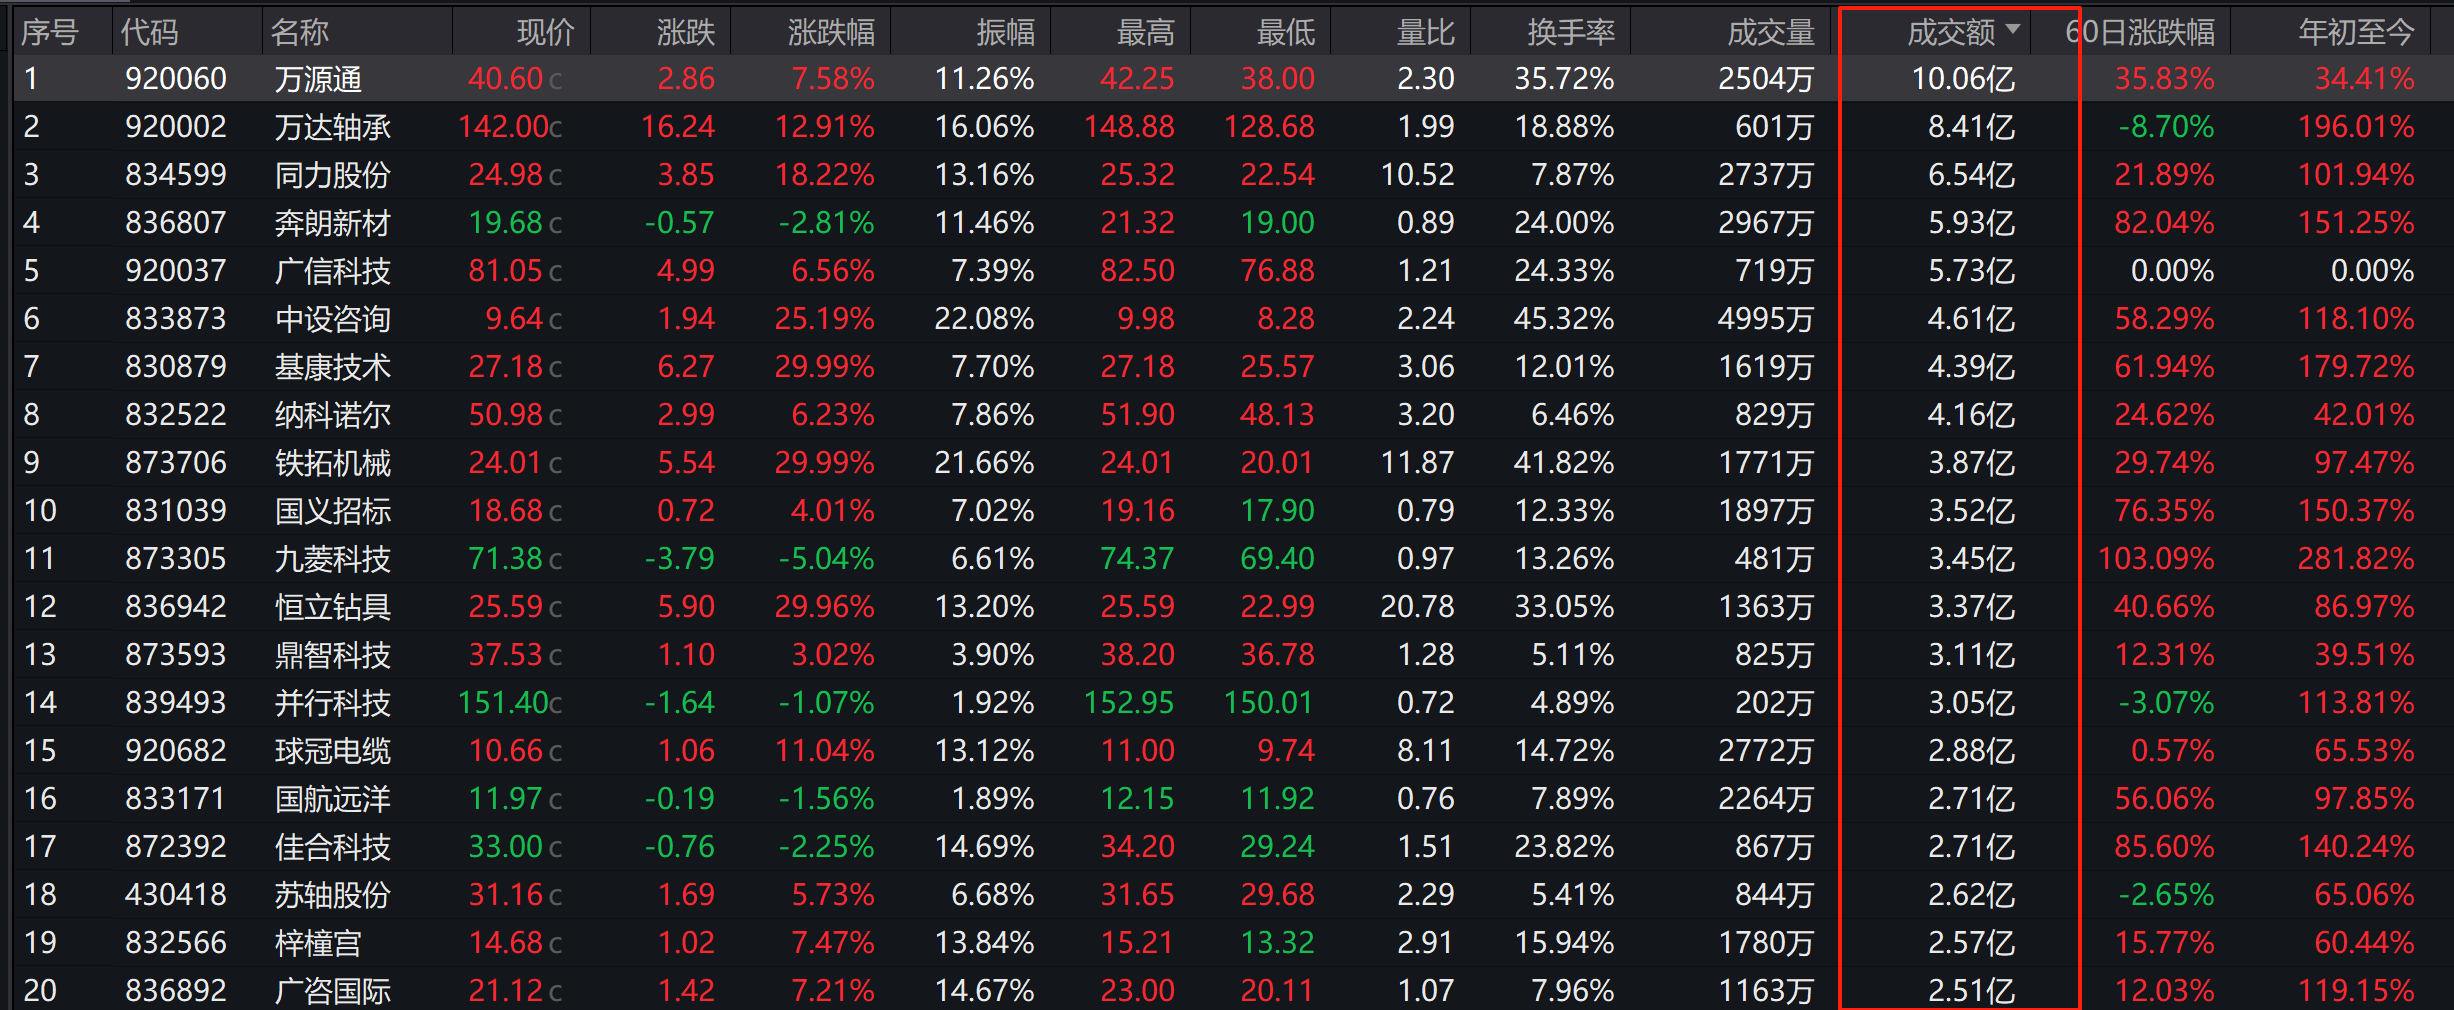
Task: Select stock 恒立钻具
Action: pyautogui.click(x=333, y=607)
